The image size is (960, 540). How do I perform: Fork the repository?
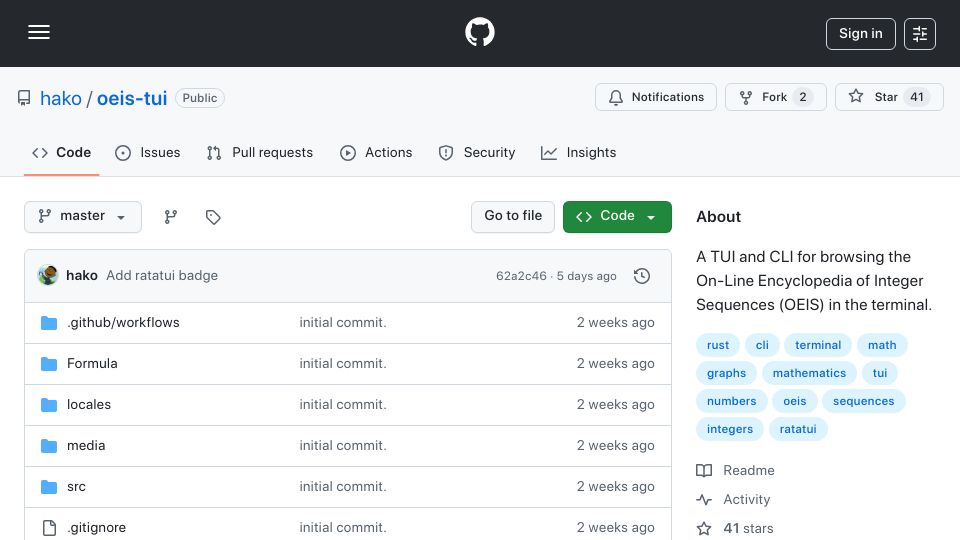tap(776, 97)
